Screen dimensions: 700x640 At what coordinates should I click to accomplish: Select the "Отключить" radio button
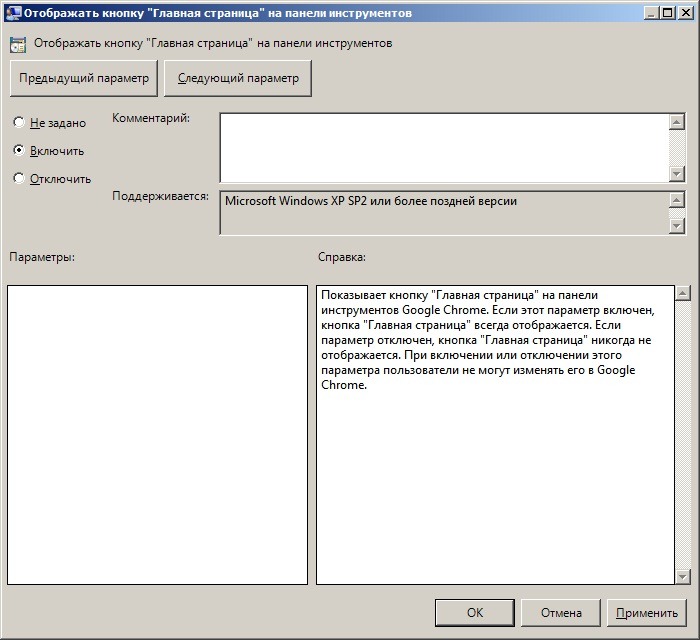19,179
